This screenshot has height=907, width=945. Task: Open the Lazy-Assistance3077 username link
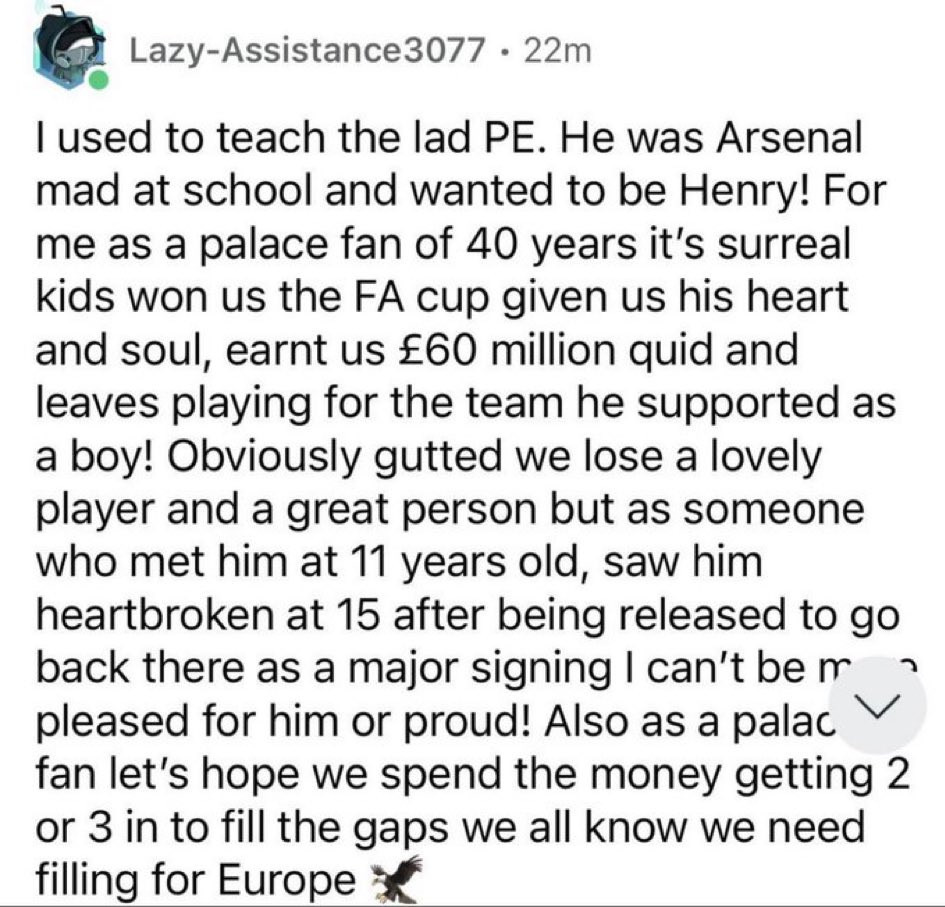(307, 51)
